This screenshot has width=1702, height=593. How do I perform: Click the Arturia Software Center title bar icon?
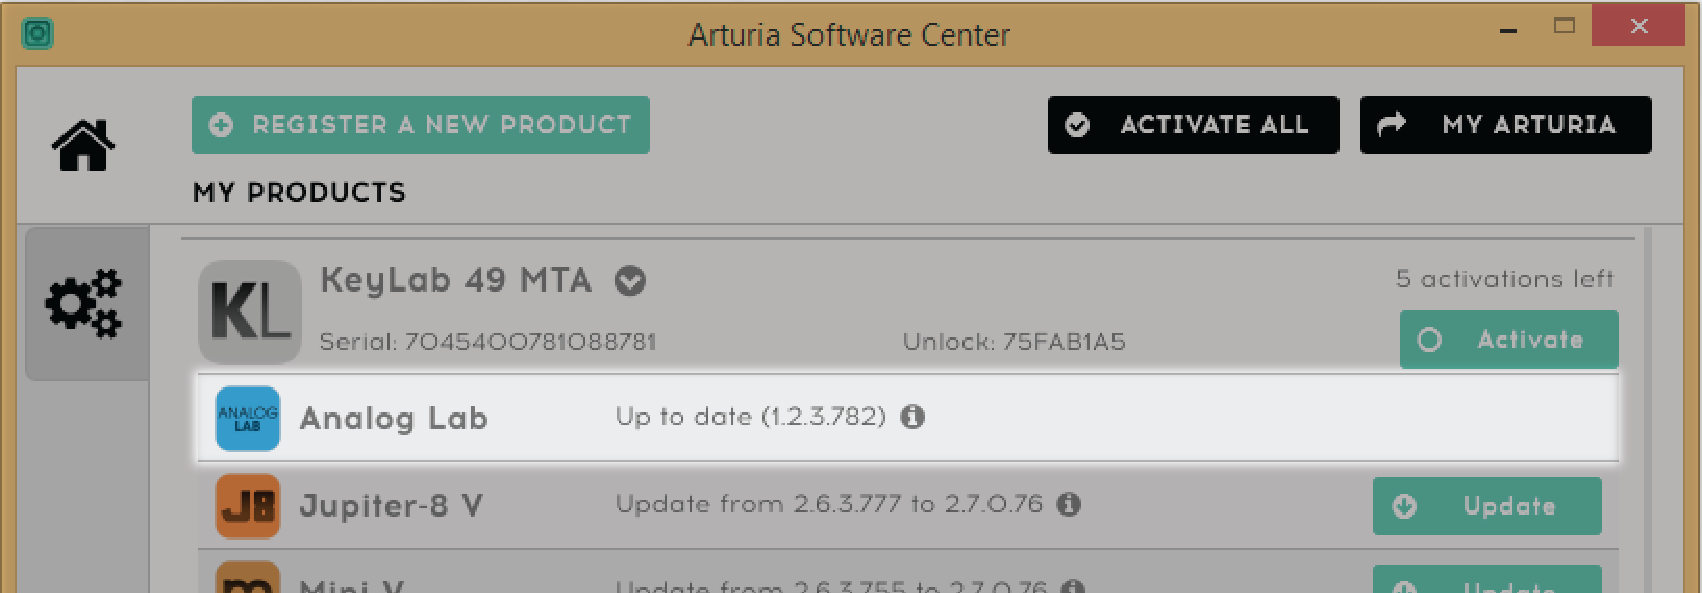[x=37, y=34]
